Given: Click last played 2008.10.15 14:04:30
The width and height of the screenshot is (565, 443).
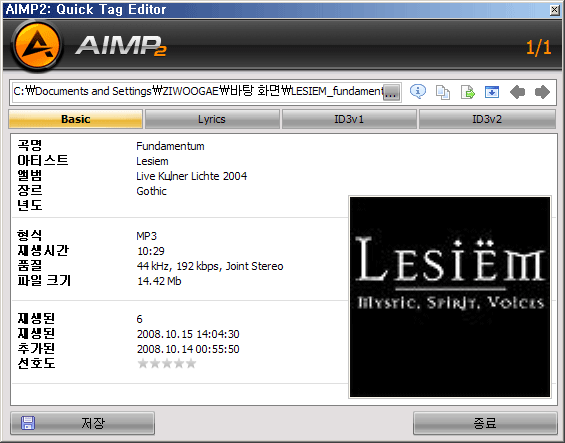Looking at the screenshot, I should click(188, 334).
